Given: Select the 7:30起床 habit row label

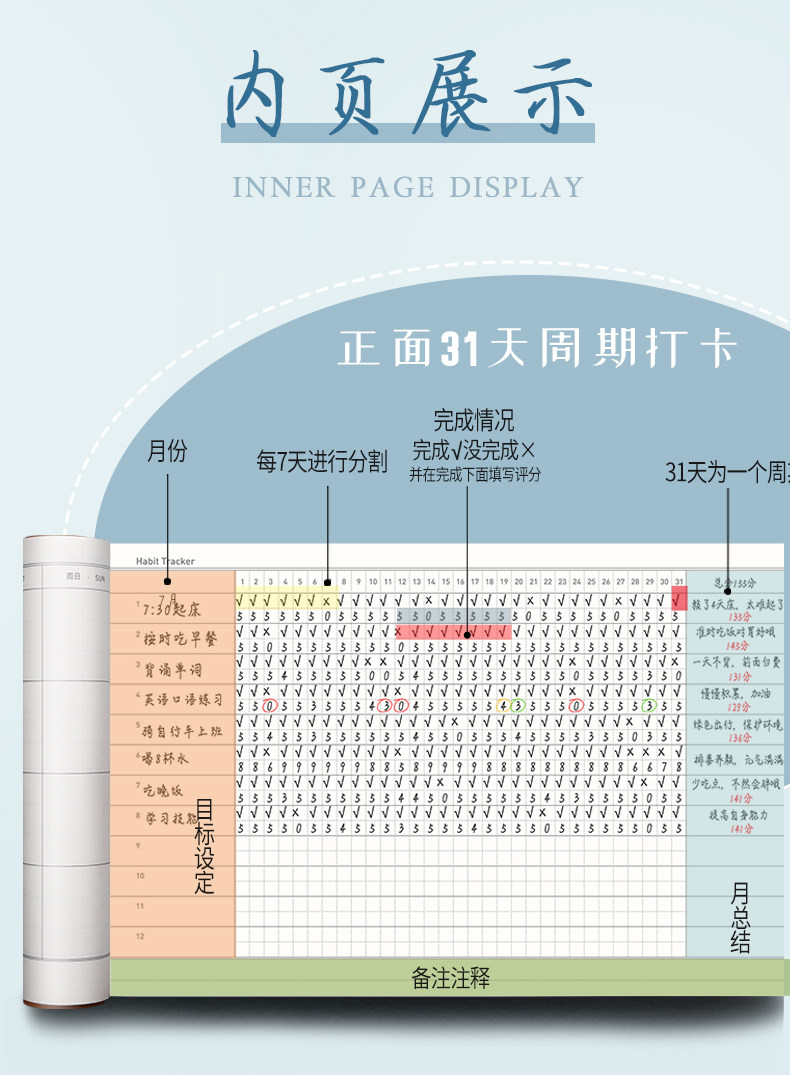Looking at the screenshot, I should pos(171,607).
